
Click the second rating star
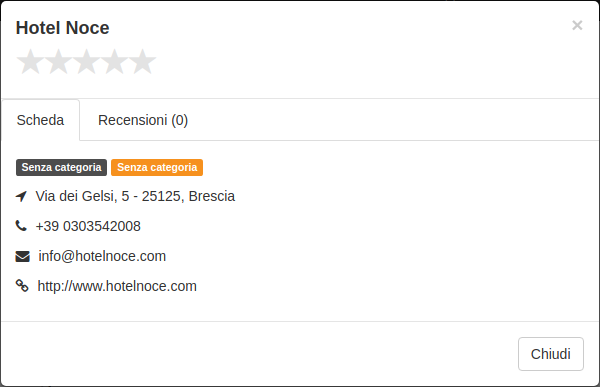point(58,61)
